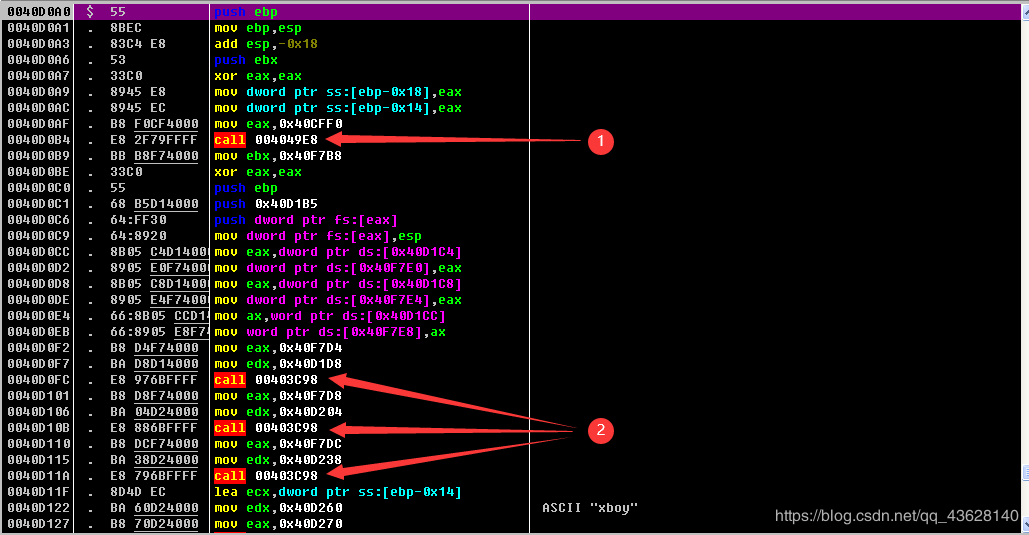The width and height of the screenshot is (1029, 535).
Task: Select the address cell 0040D0B4
Action: (39, 140)
